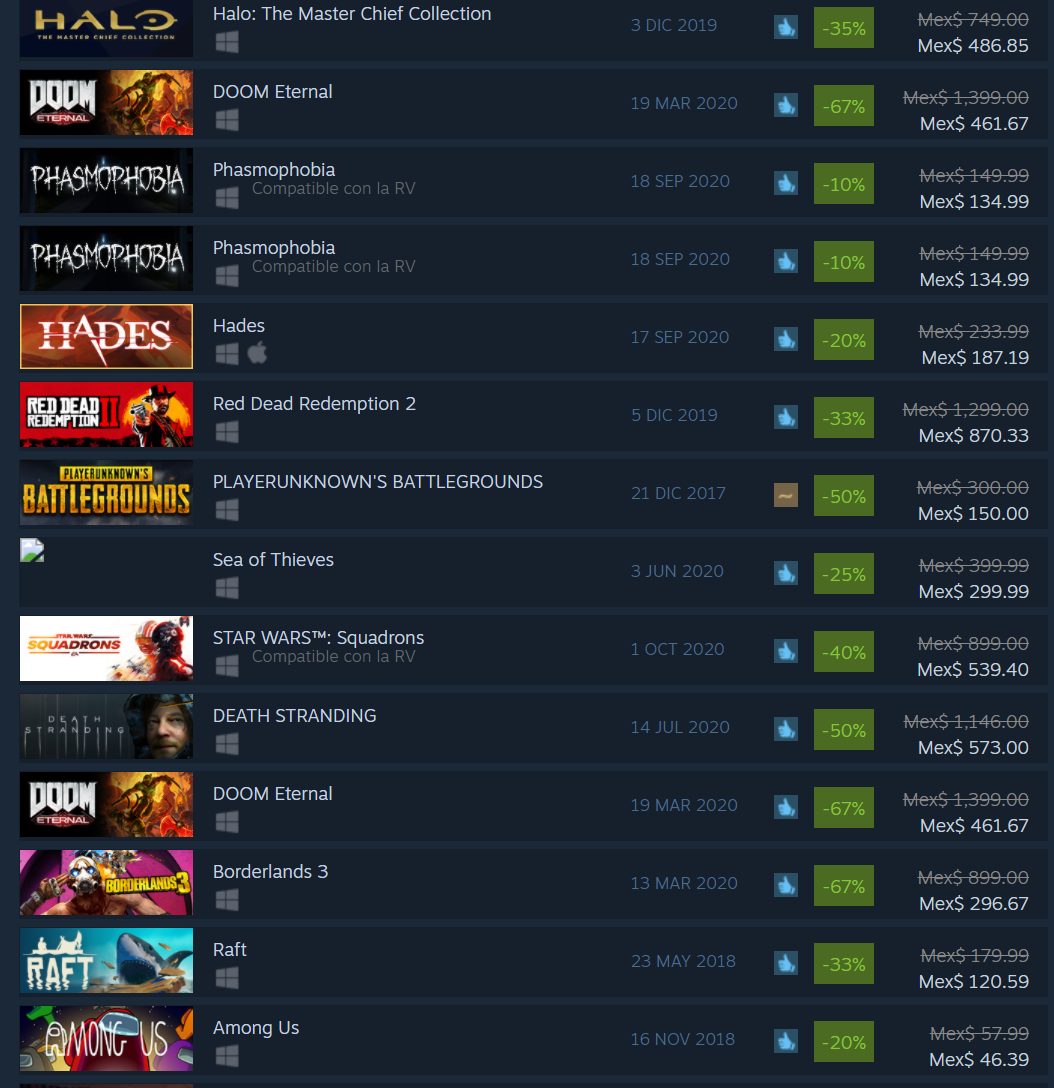Click the Windows icon under Sea of Thieves
The image size is (1054, 1088).
[x=227, y=588]
